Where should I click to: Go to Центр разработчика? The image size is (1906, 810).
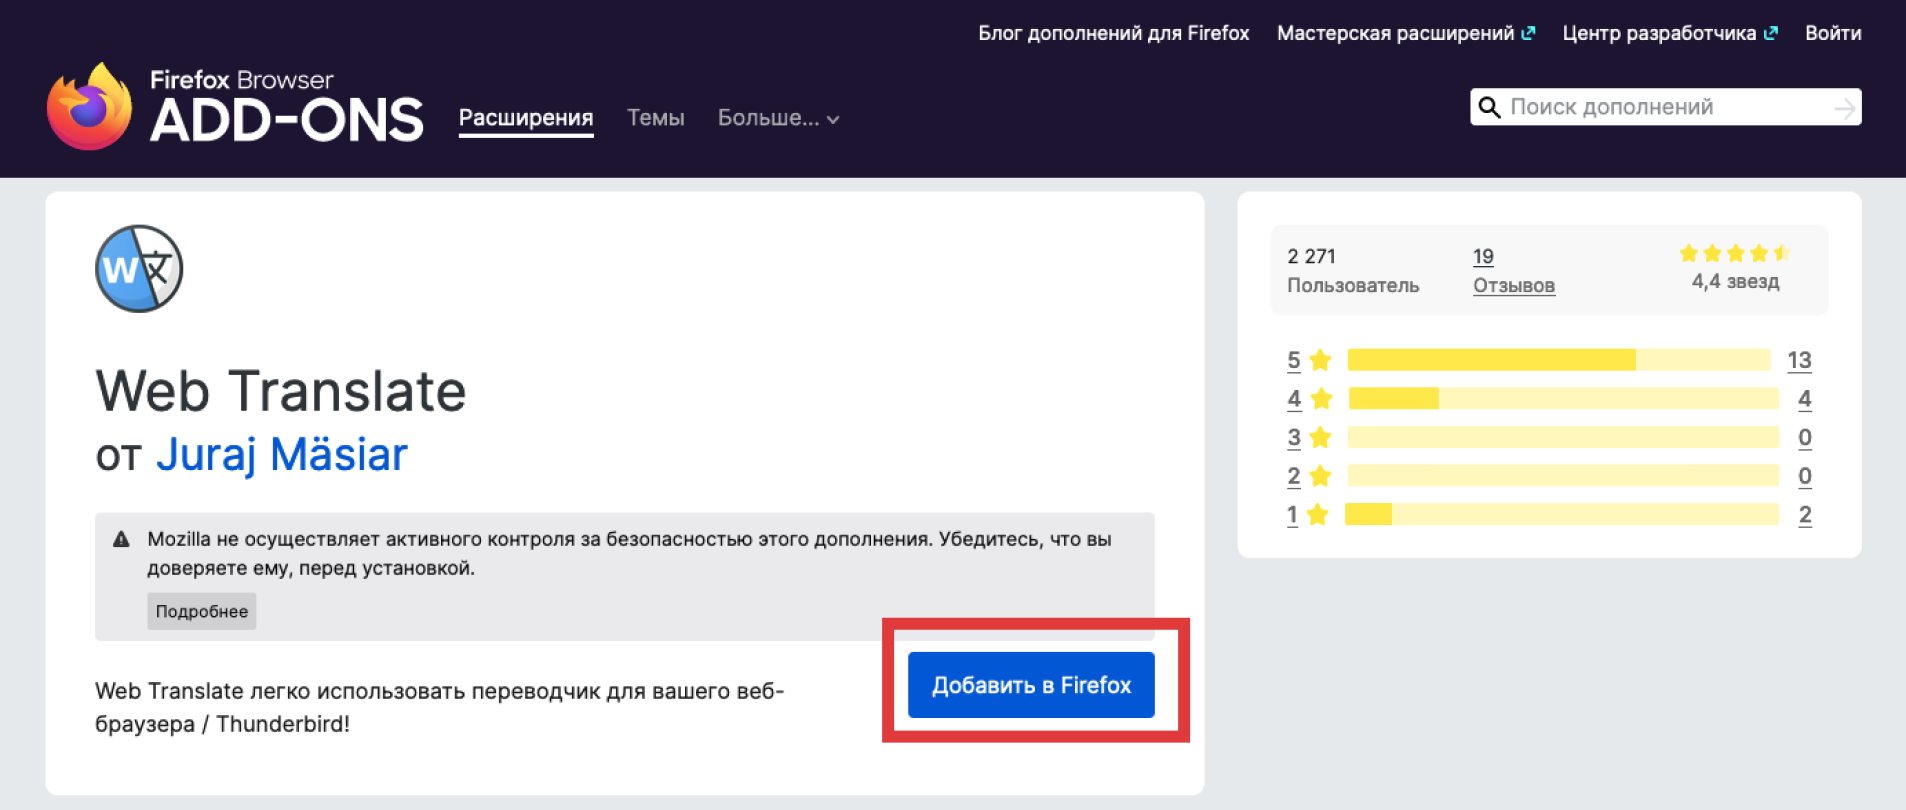[x=1670, y=33]
